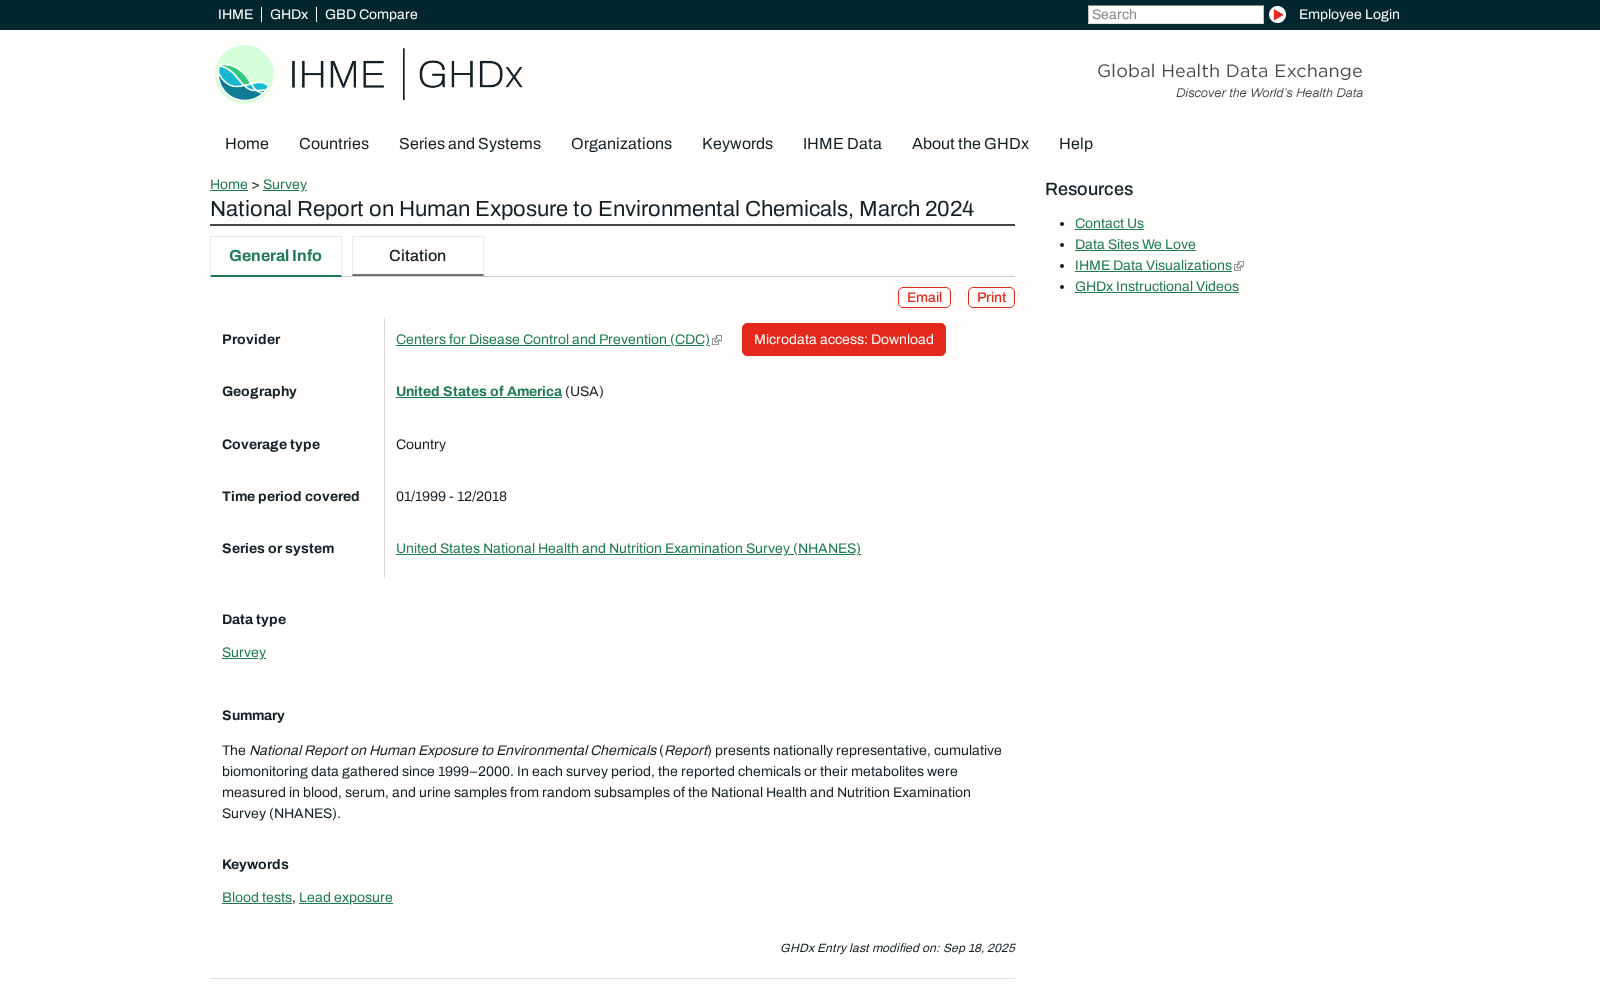Image resolution: width=1600 pixels, height=1000 pixels.
Task: Open IHME Data Visualizations link
Action: (1153, 265)
